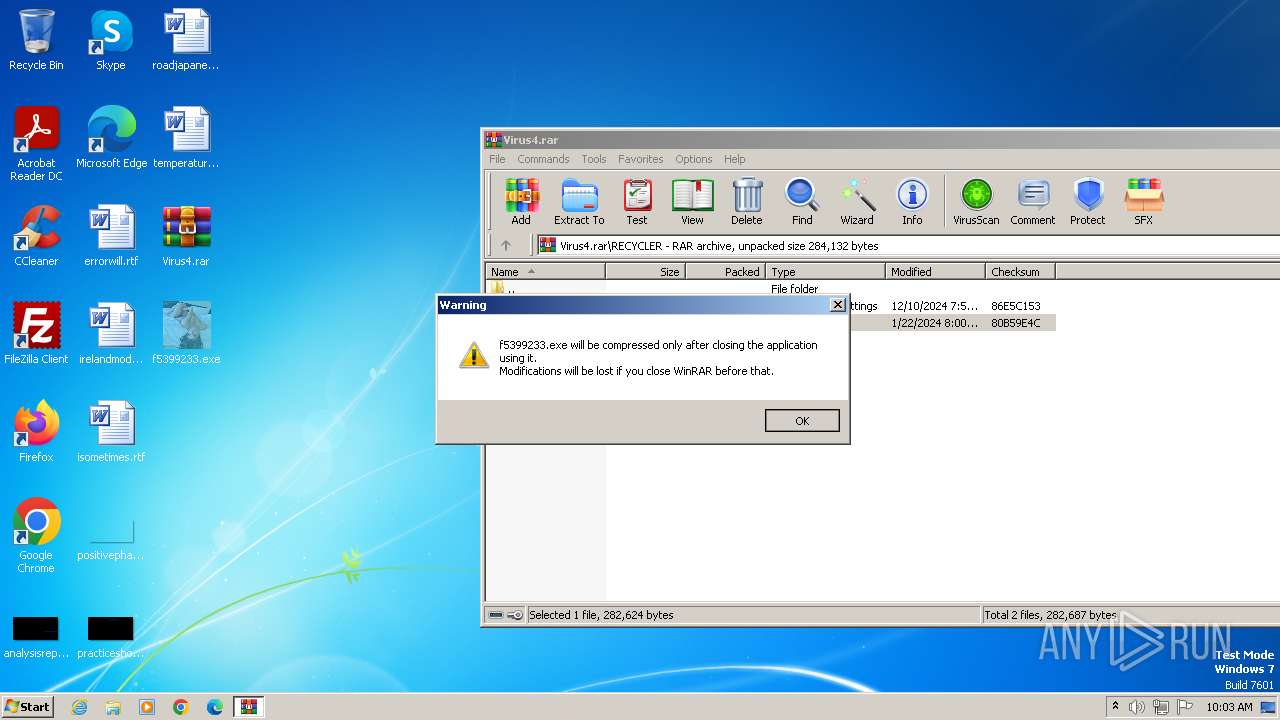
Task: Open the Wizard tool
Action: [x=857, y=202]
